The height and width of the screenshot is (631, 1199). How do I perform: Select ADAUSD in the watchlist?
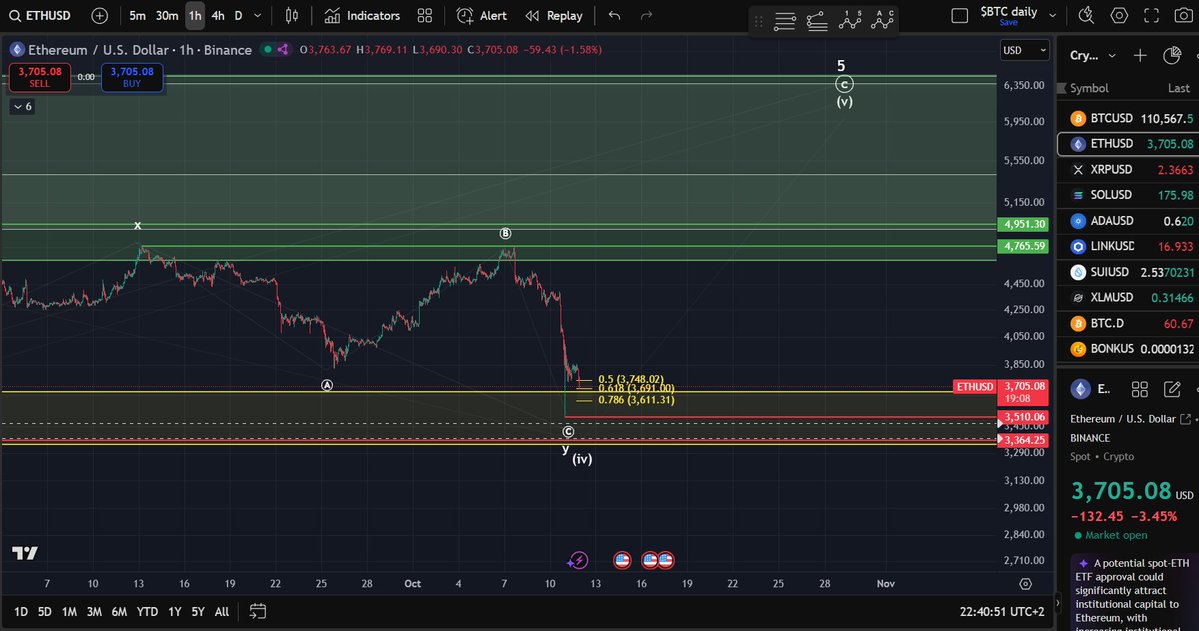tap(1129, 221)
